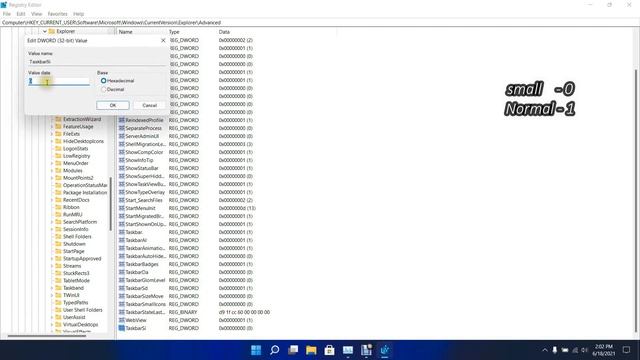This screenshot has width=640, height=360.
Task: Click the TaskbarSizeMove value icon
Action: pos(121,296)
